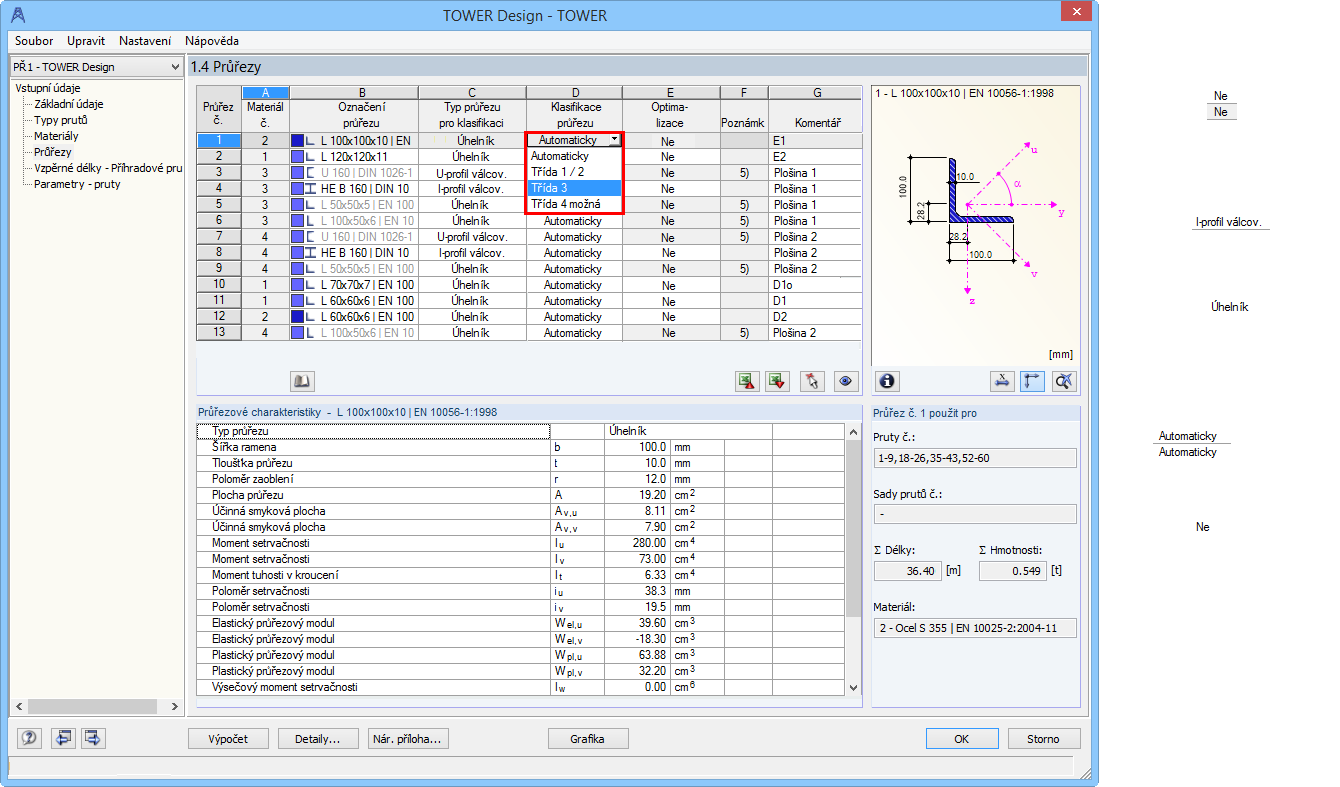Select Průřezy tree item
Image resolution: width=1340 pixels, height=787 pixels.
click(53, 152)
